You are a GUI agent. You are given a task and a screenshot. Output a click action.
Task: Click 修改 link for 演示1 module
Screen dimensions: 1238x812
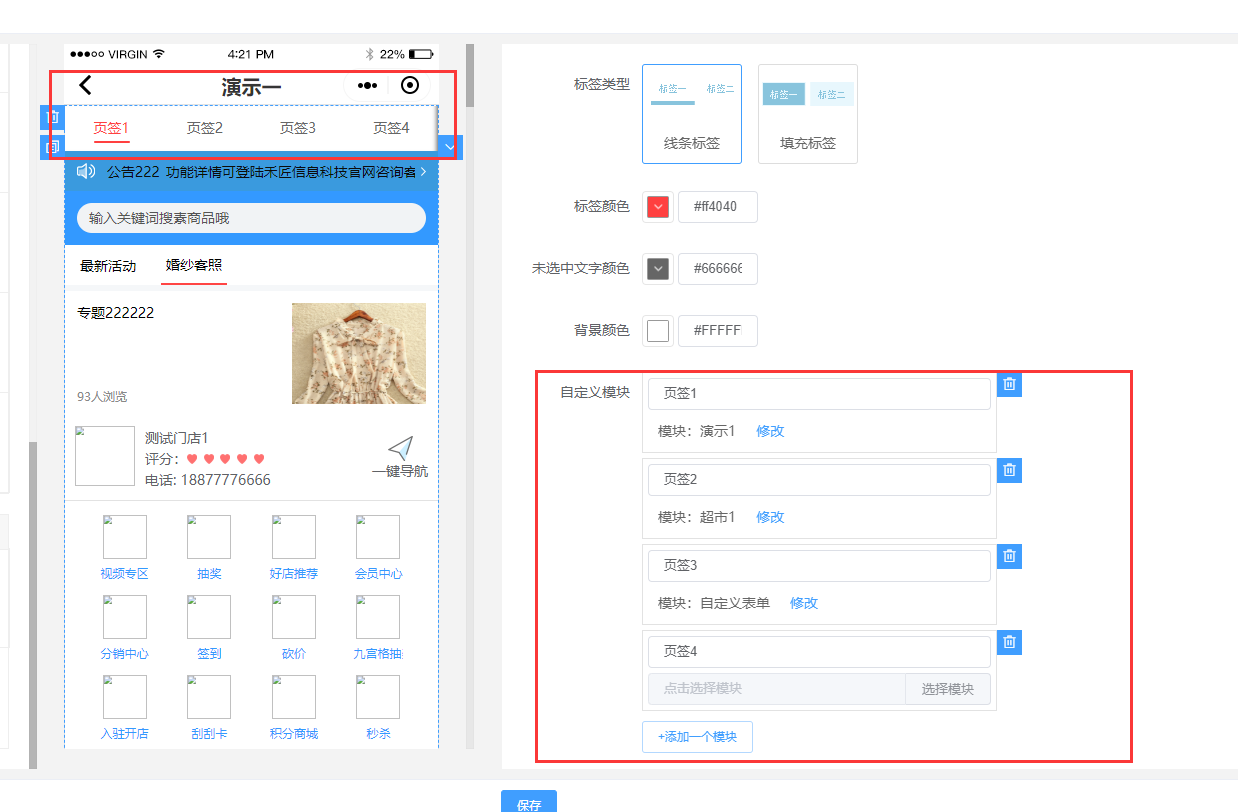click(770, 431)
